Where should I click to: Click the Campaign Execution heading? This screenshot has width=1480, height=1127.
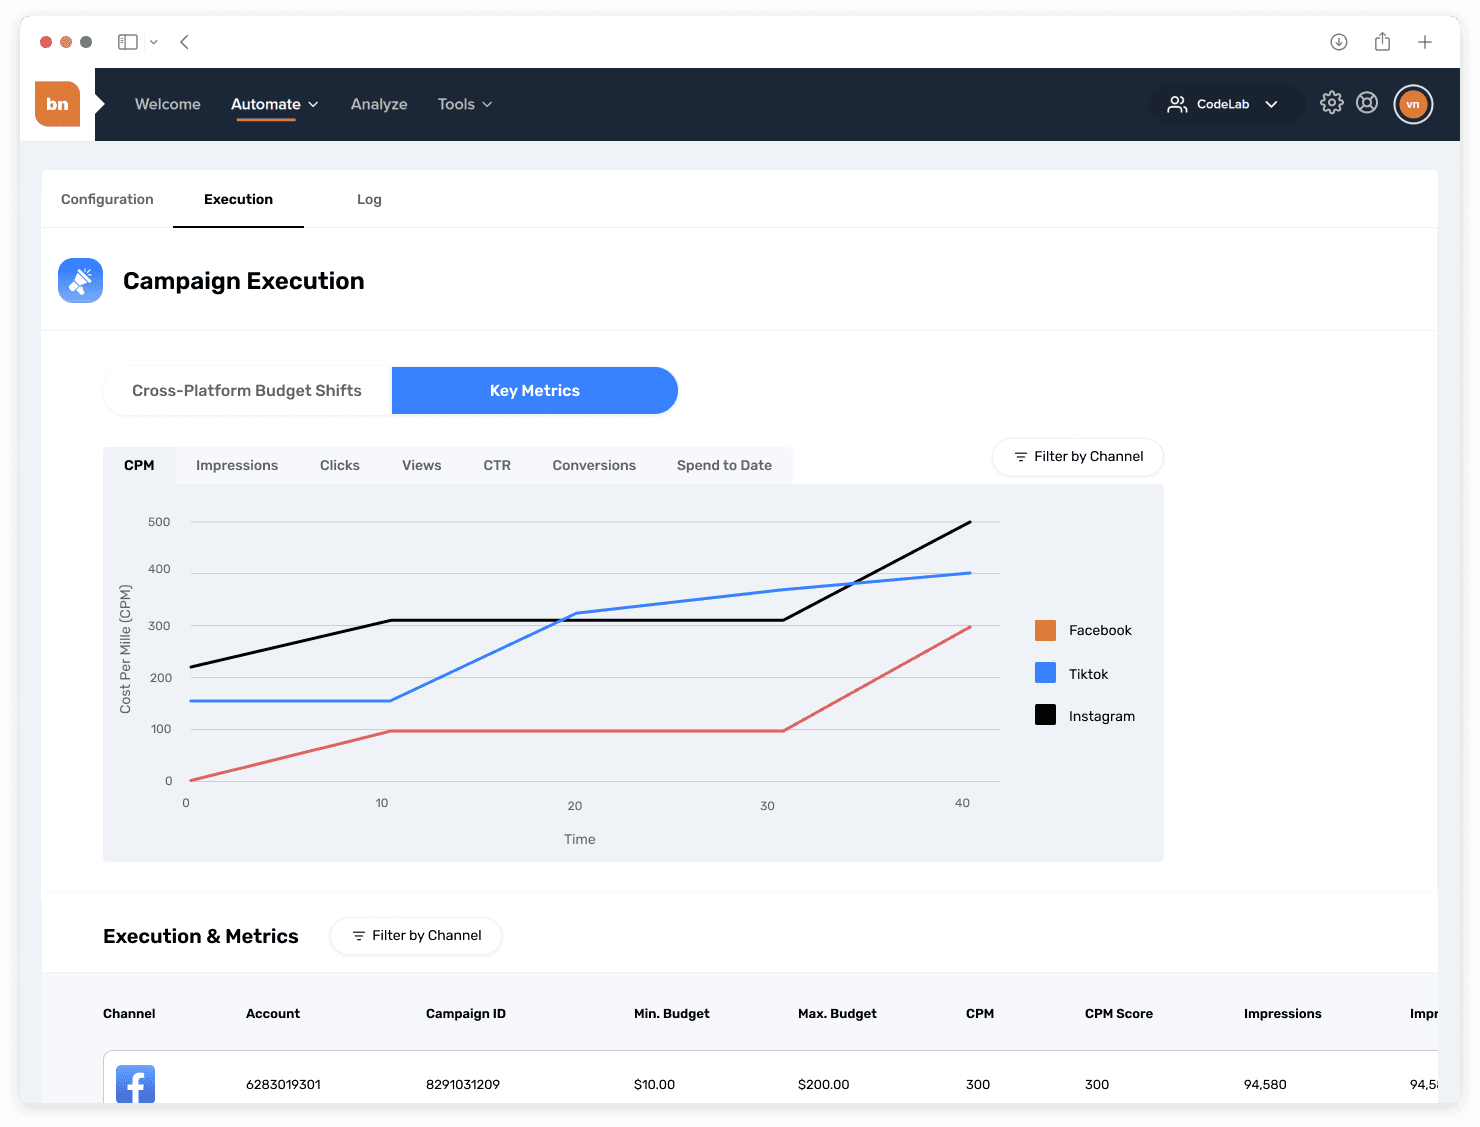(x=244, y=281)
